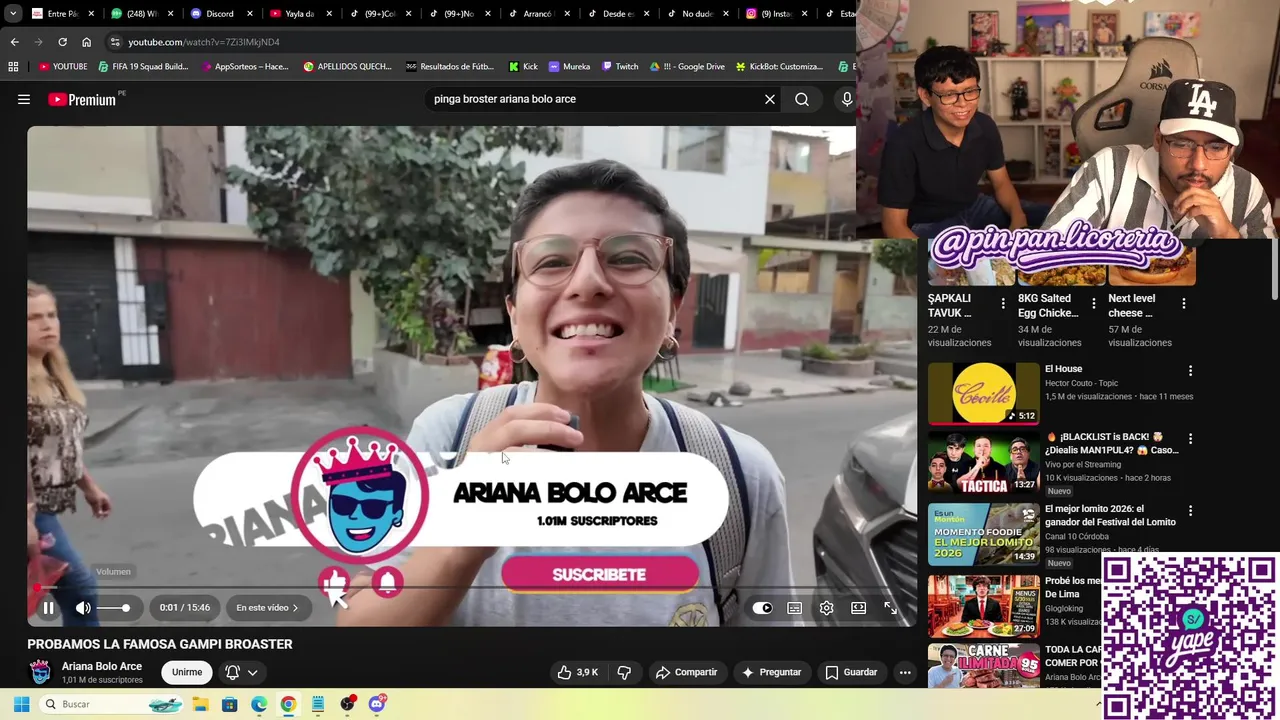Open the Windows Start menu

(x=21, y=704)
